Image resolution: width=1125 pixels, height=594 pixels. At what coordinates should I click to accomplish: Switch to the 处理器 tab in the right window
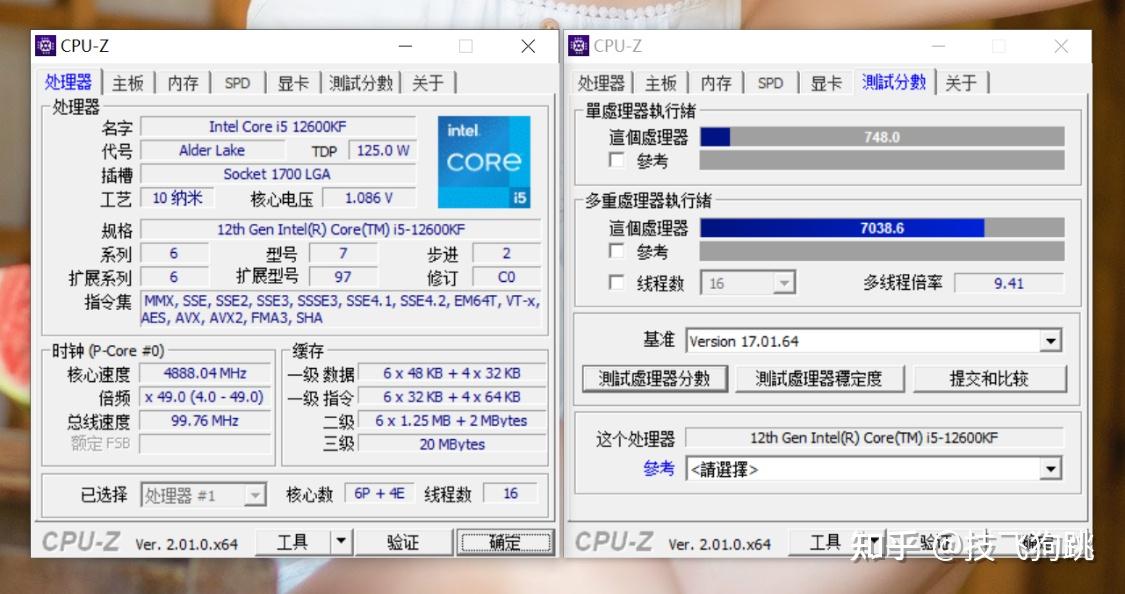(x=601, y=83)
